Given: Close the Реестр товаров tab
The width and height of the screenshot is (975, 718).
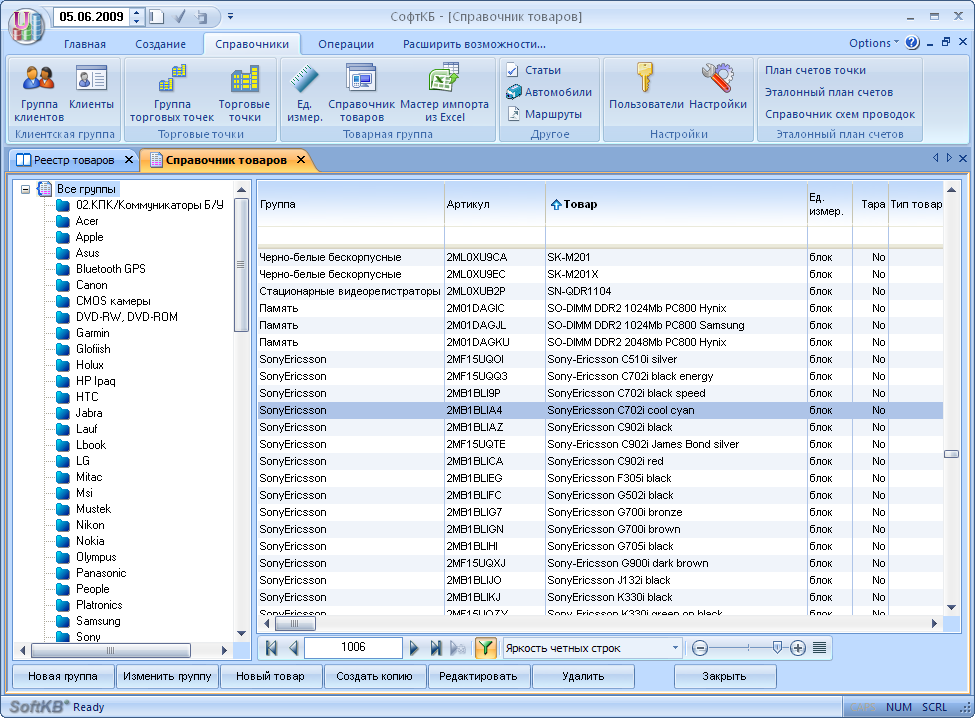Looking at the screenshot, I should coord(129,160).
